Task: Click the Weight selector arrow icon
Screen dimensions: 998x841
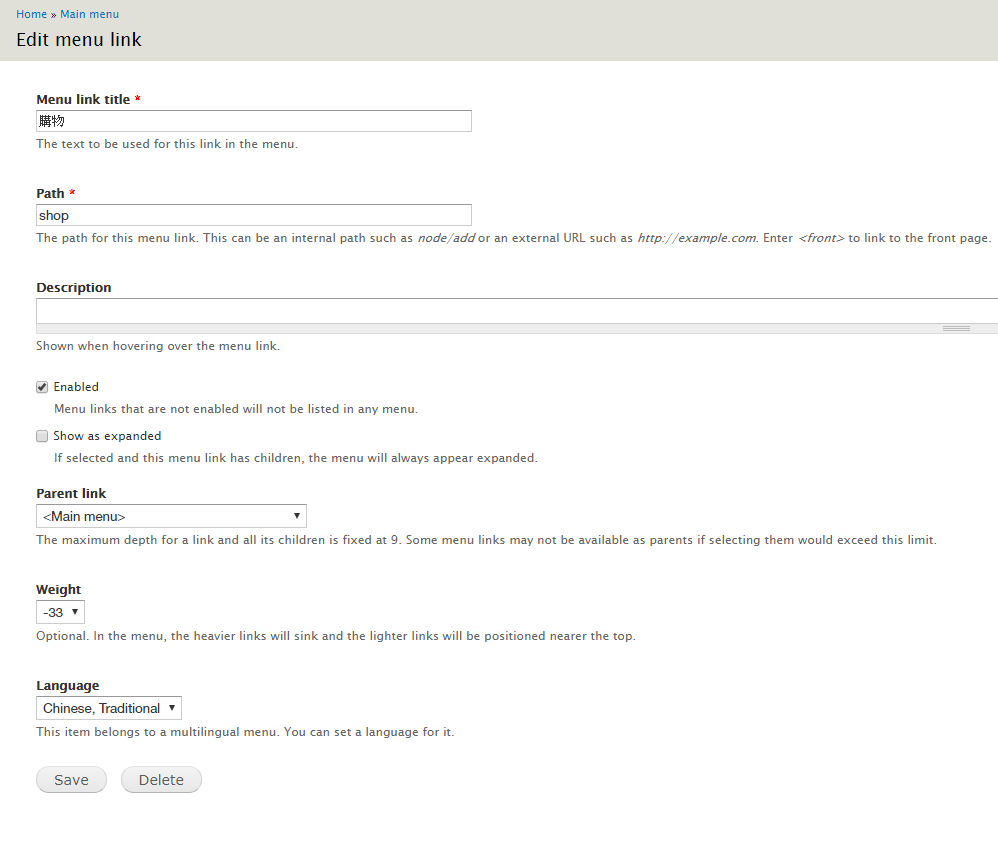Action: [x=74, y=612]
